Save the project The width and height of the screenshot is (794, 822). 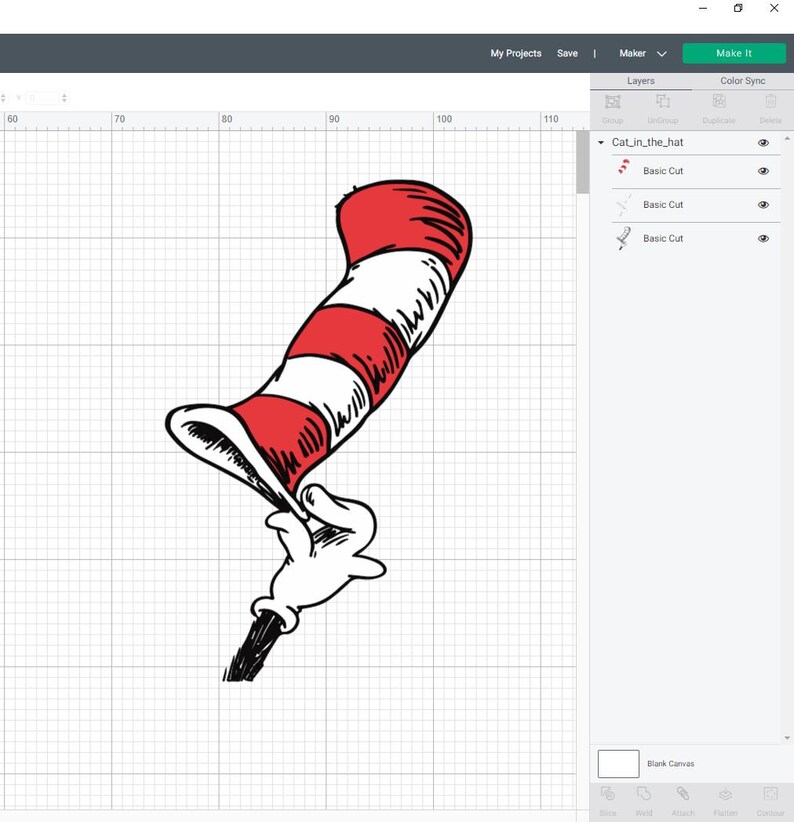(x=567, y=53)
